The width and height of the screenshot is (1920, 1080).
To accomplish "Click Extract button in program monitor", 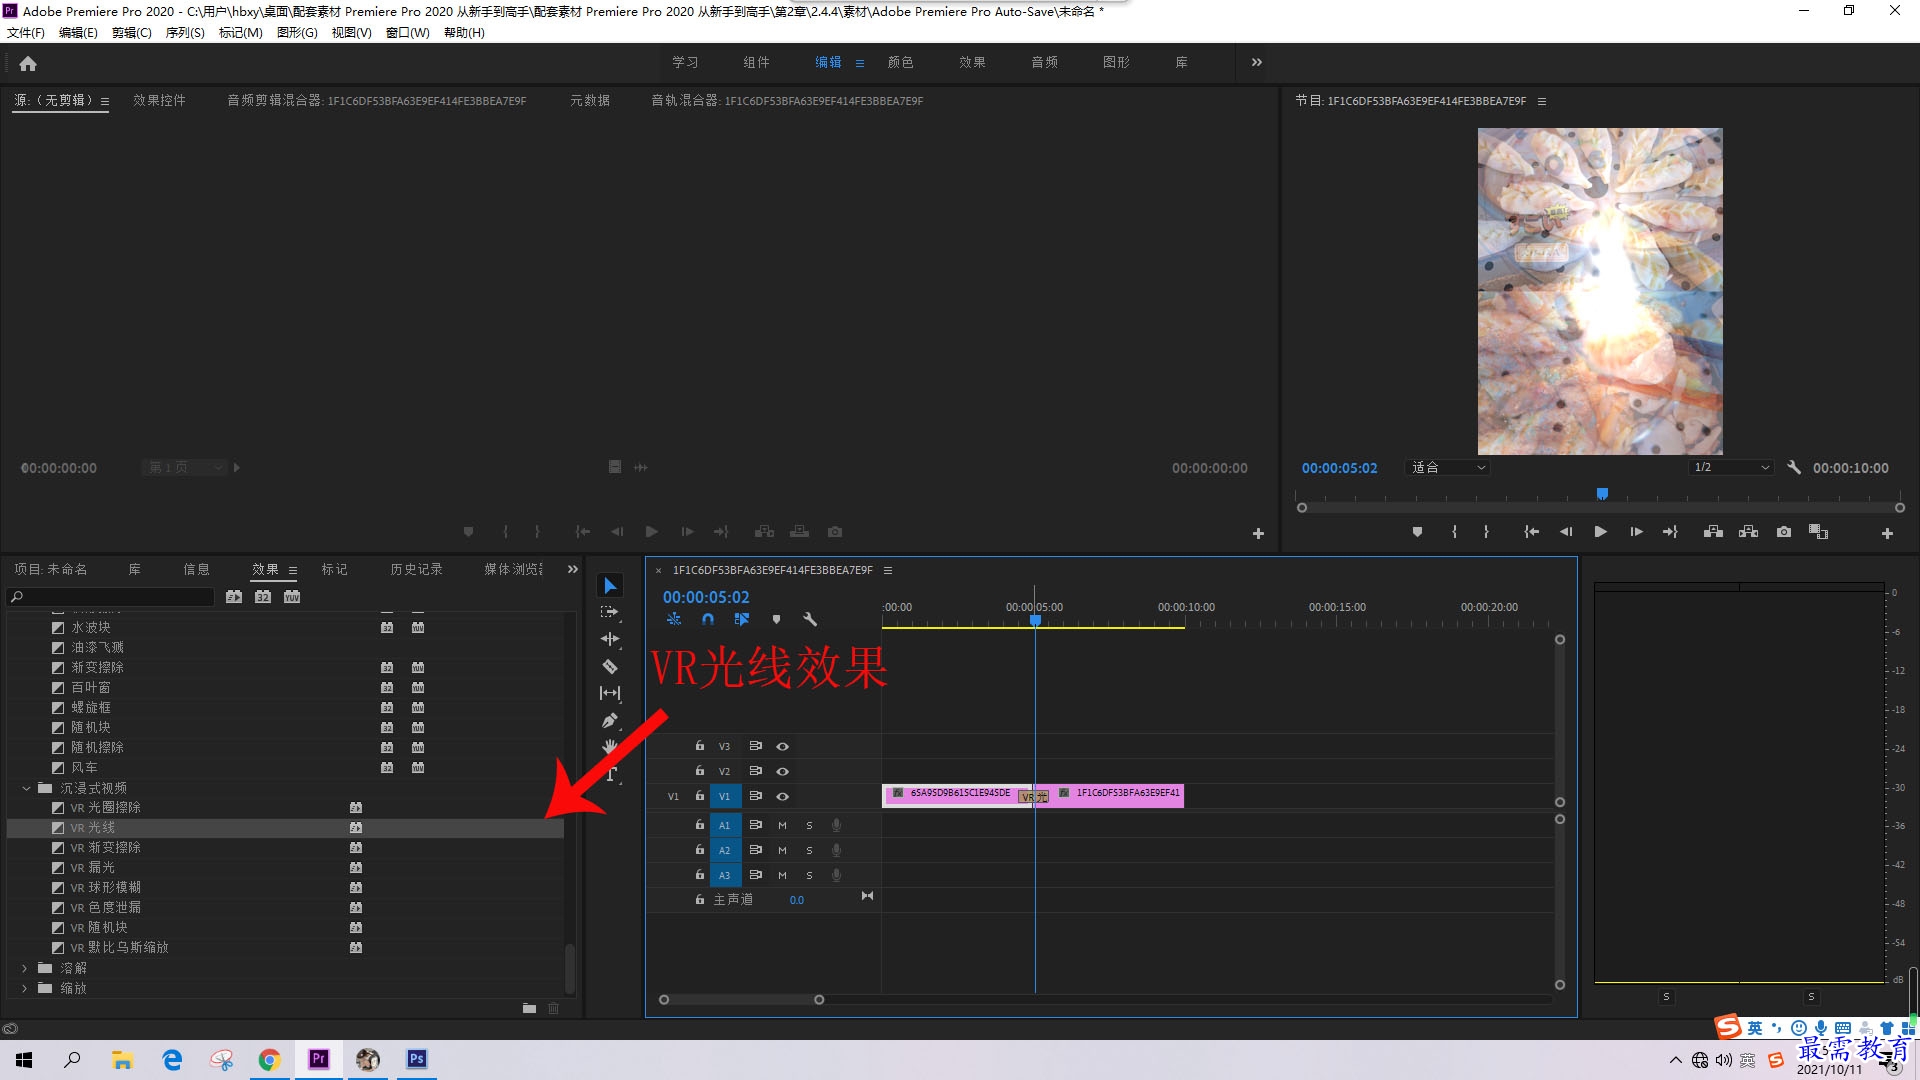I will pyautogui.click(x=1748, y=532).
